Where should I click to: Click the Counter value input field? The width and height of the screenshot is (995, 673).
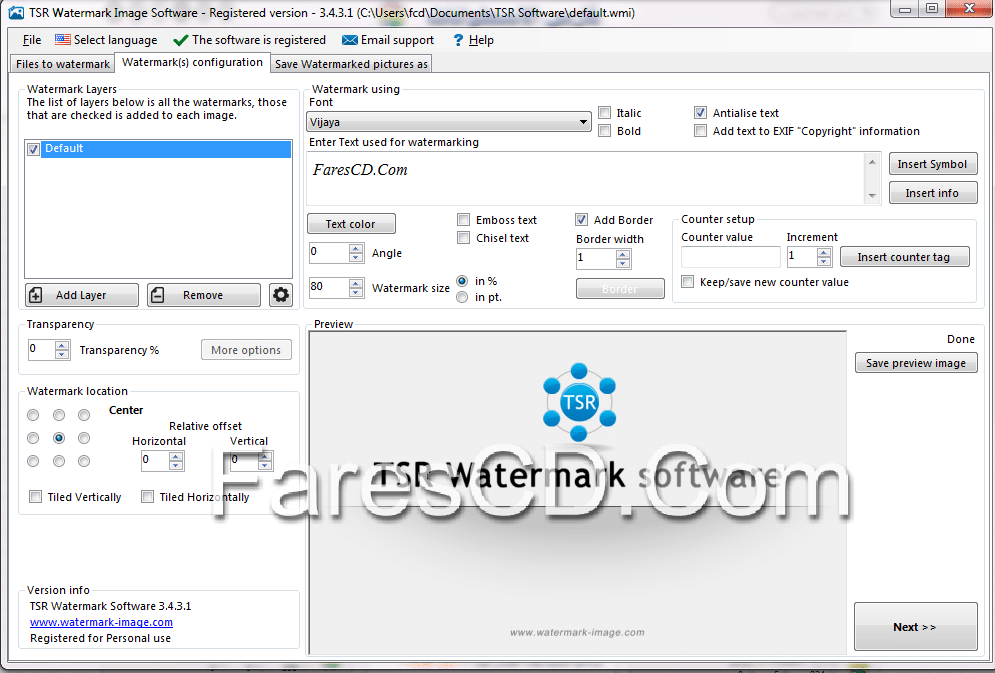[x=730, y=257]
